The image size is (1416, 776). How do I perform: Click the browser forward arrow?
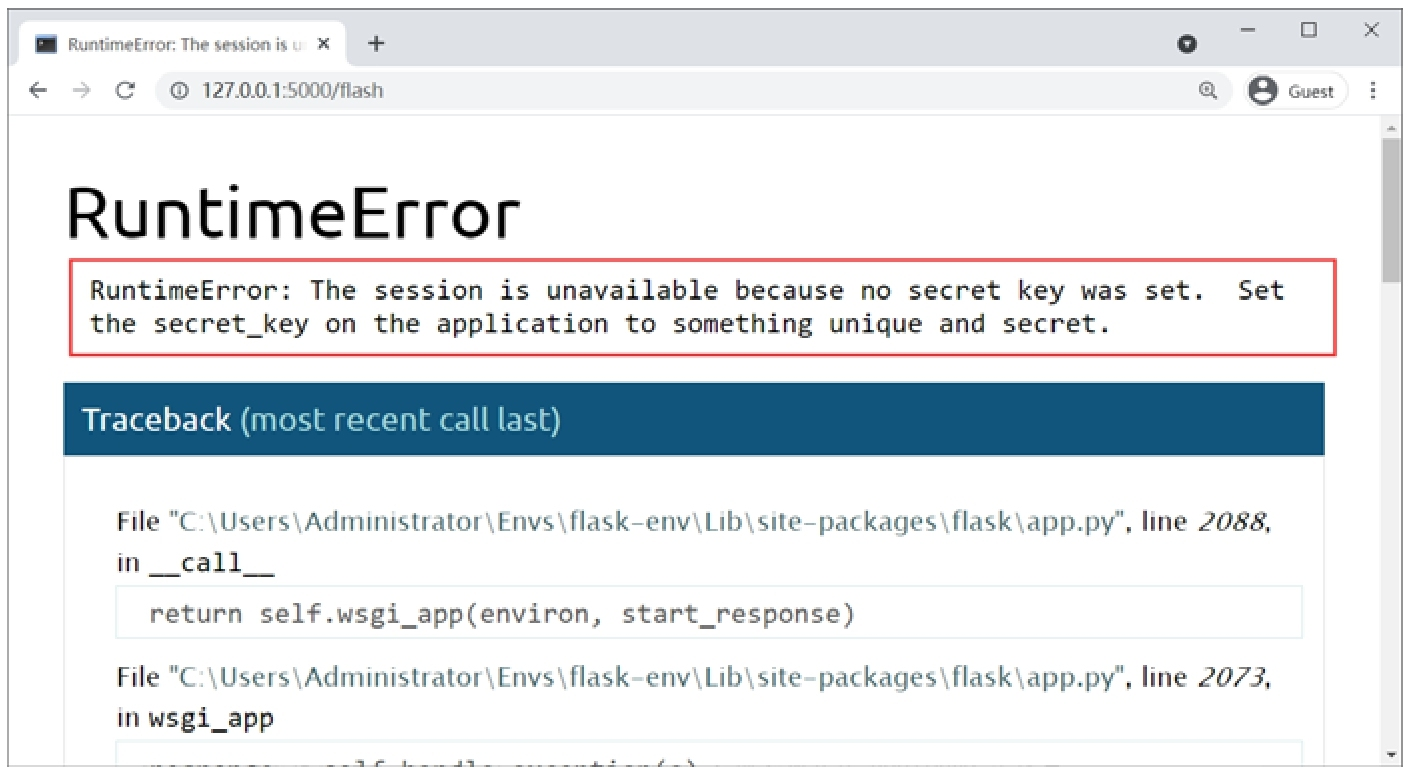pos(82,90)
